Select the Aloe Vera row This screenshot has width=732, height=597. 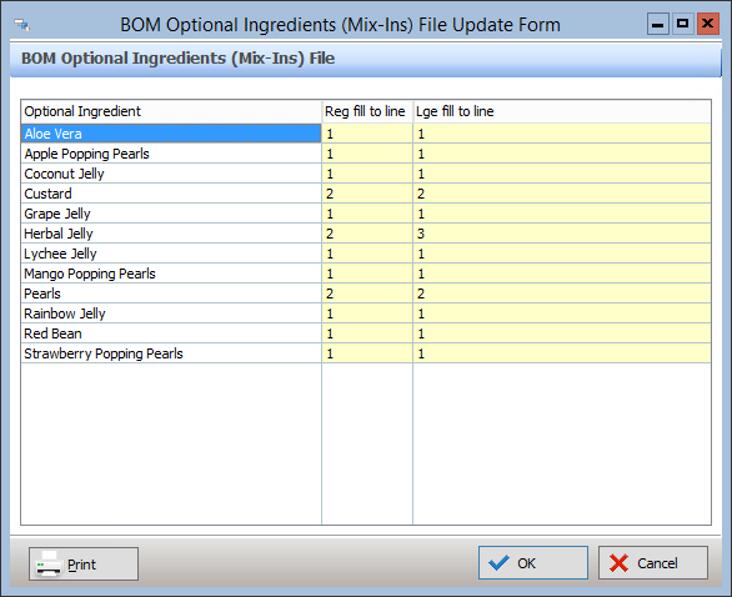[x=170, y=133]
